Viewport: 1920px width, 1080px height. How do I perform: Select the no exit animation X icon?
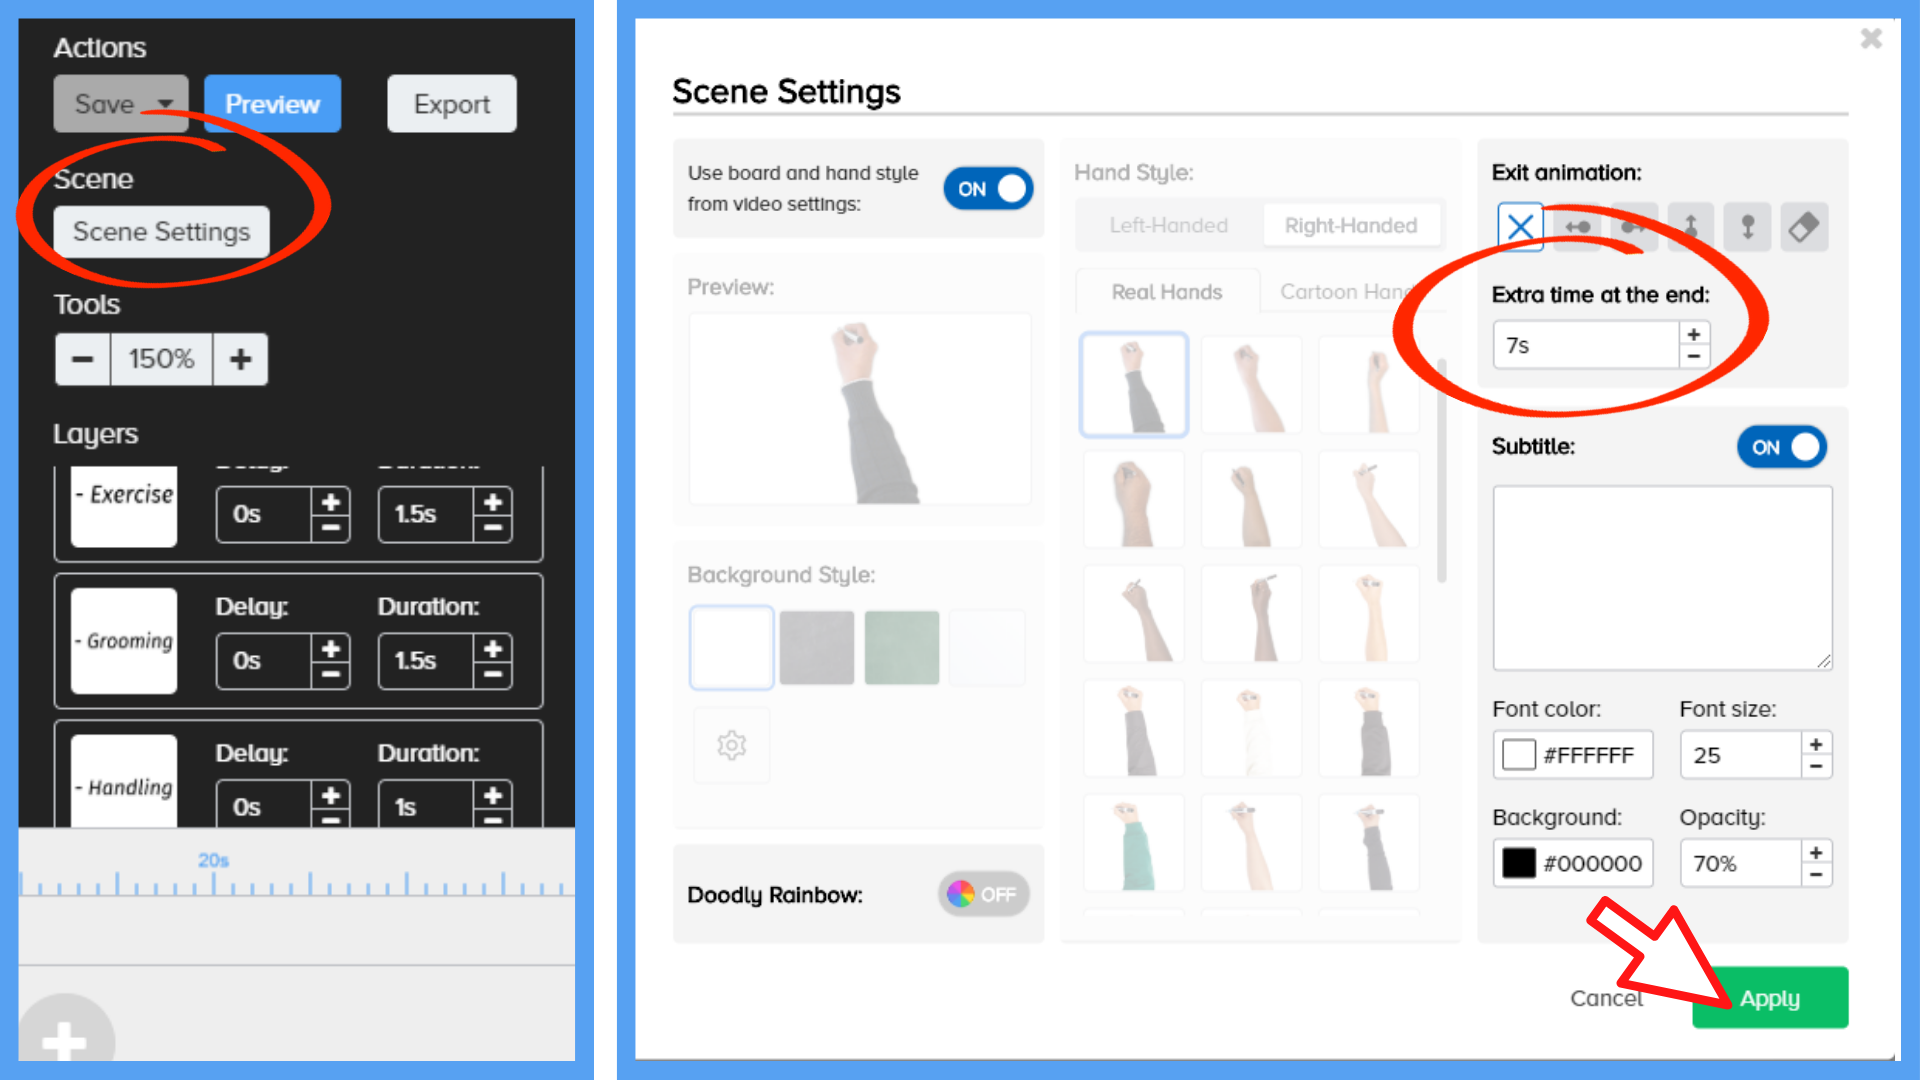point(1520,227)
